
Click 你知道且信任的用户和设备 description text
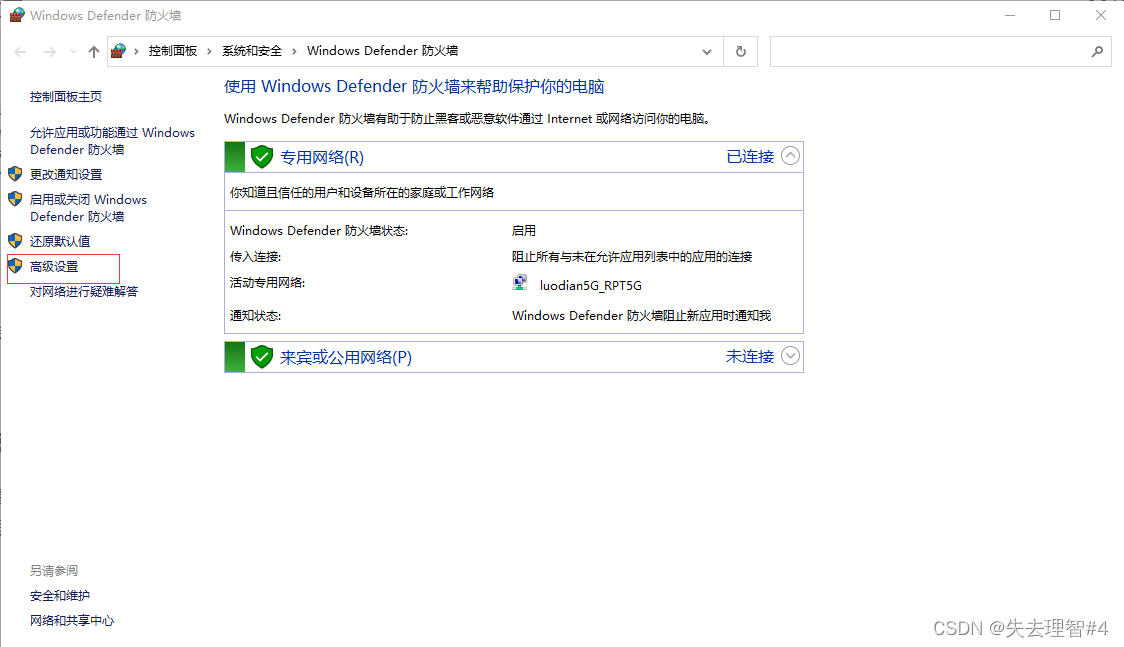[x=362, y=193]
